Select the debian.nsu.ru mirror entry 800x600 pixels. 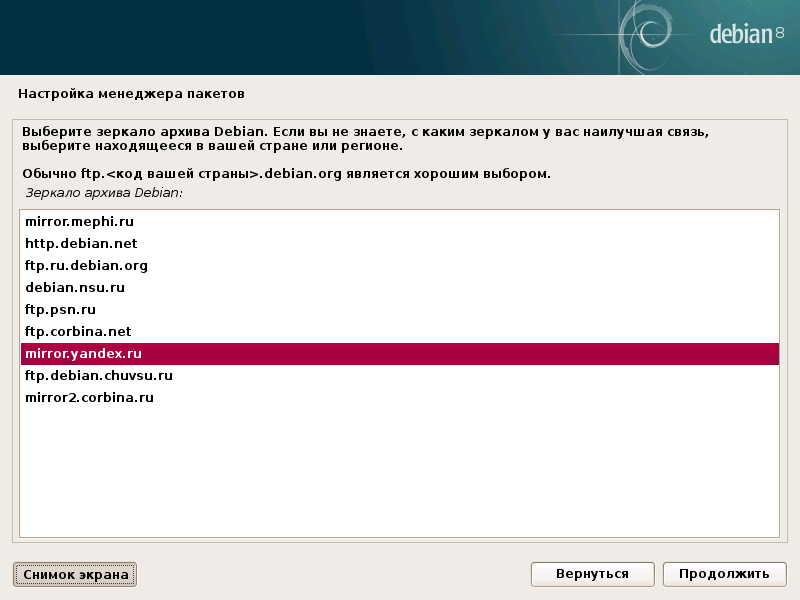click(x=399, y=287)
